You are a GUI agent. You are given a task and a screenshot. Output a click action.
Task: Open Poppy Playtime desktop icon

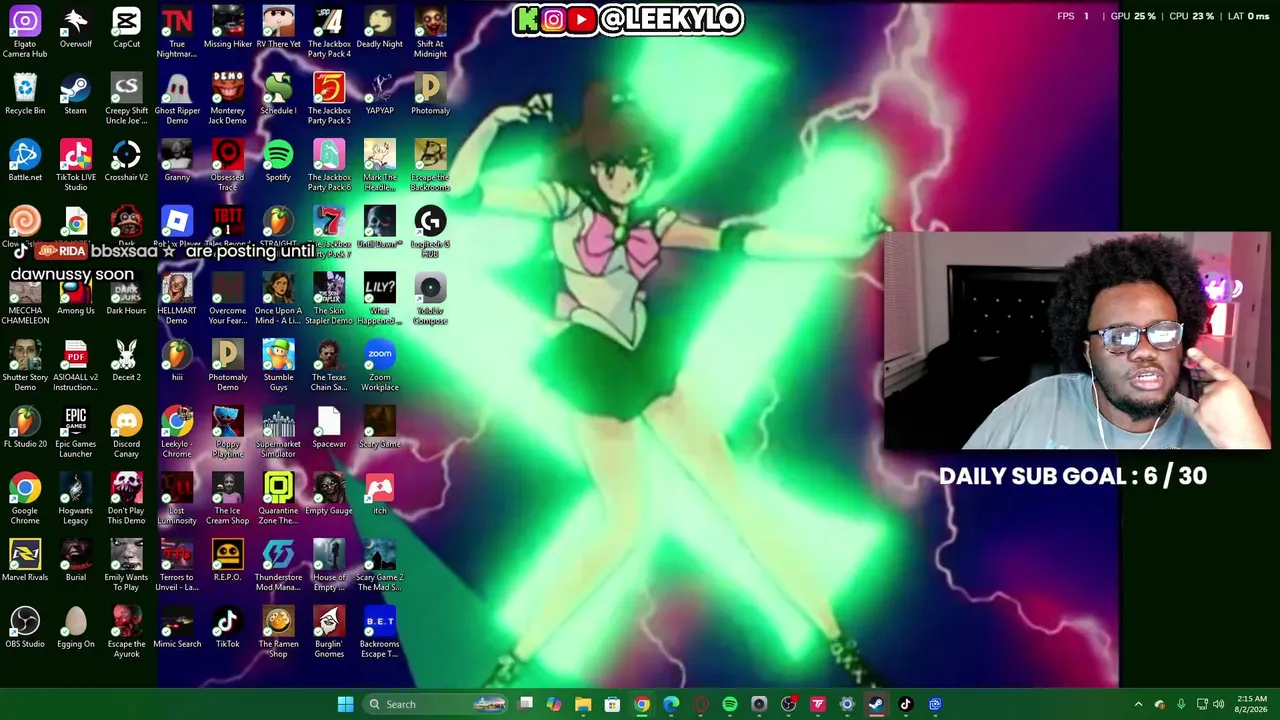227,432
